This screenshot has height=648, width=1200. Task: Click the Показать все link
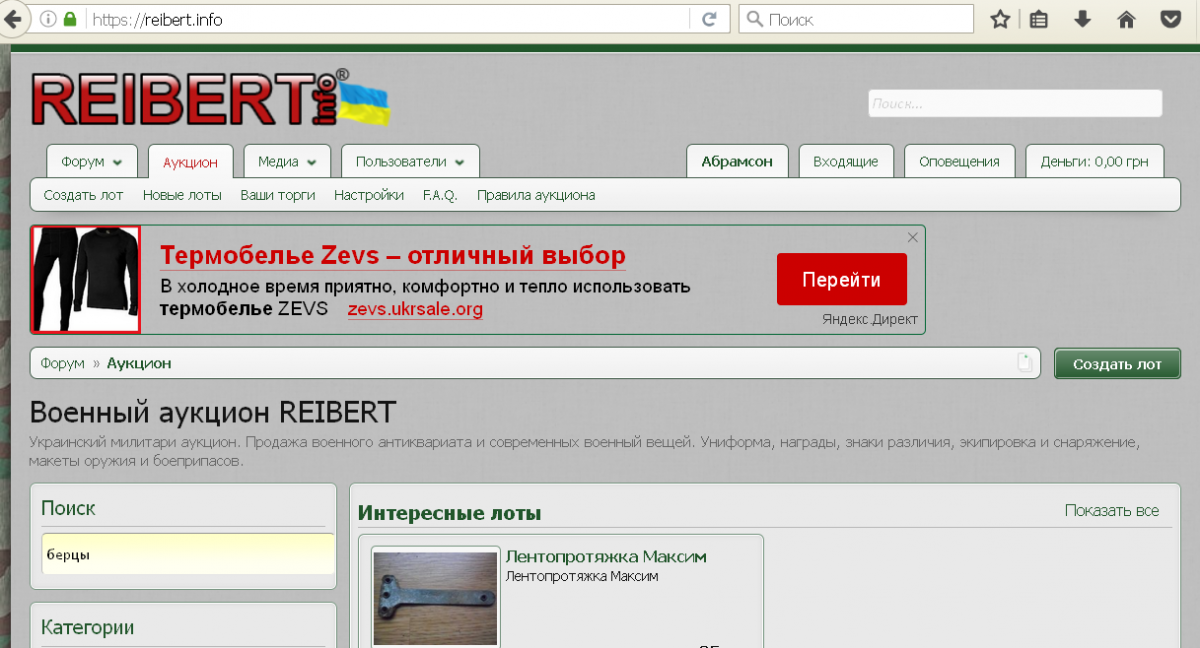(1111, 511)
